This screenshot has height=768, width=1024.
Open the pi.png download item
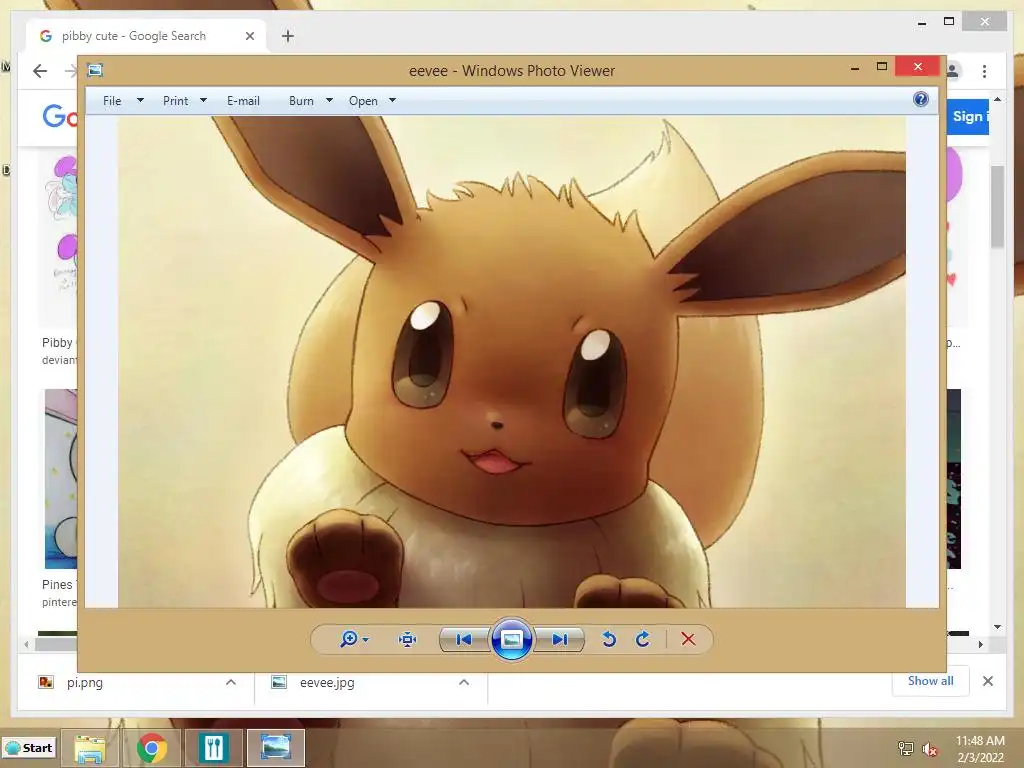[85, 682]
